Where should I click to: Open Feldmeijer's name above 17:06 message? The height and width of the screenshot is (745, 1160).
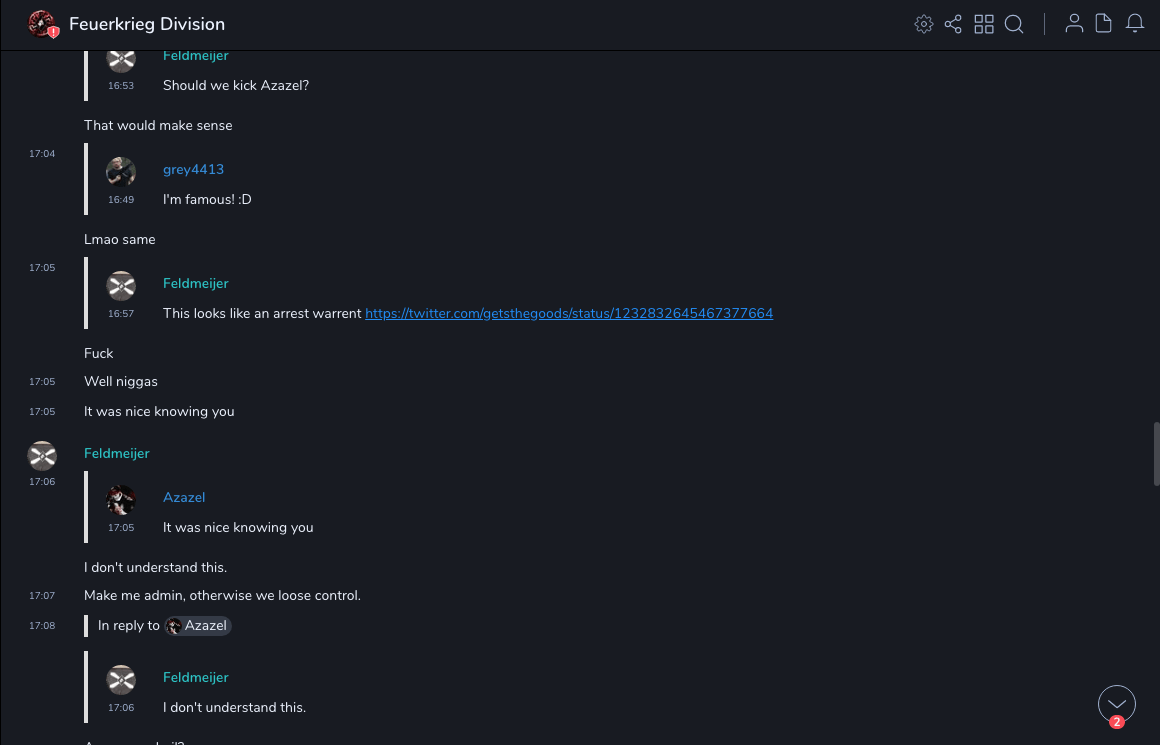point(117,453)
